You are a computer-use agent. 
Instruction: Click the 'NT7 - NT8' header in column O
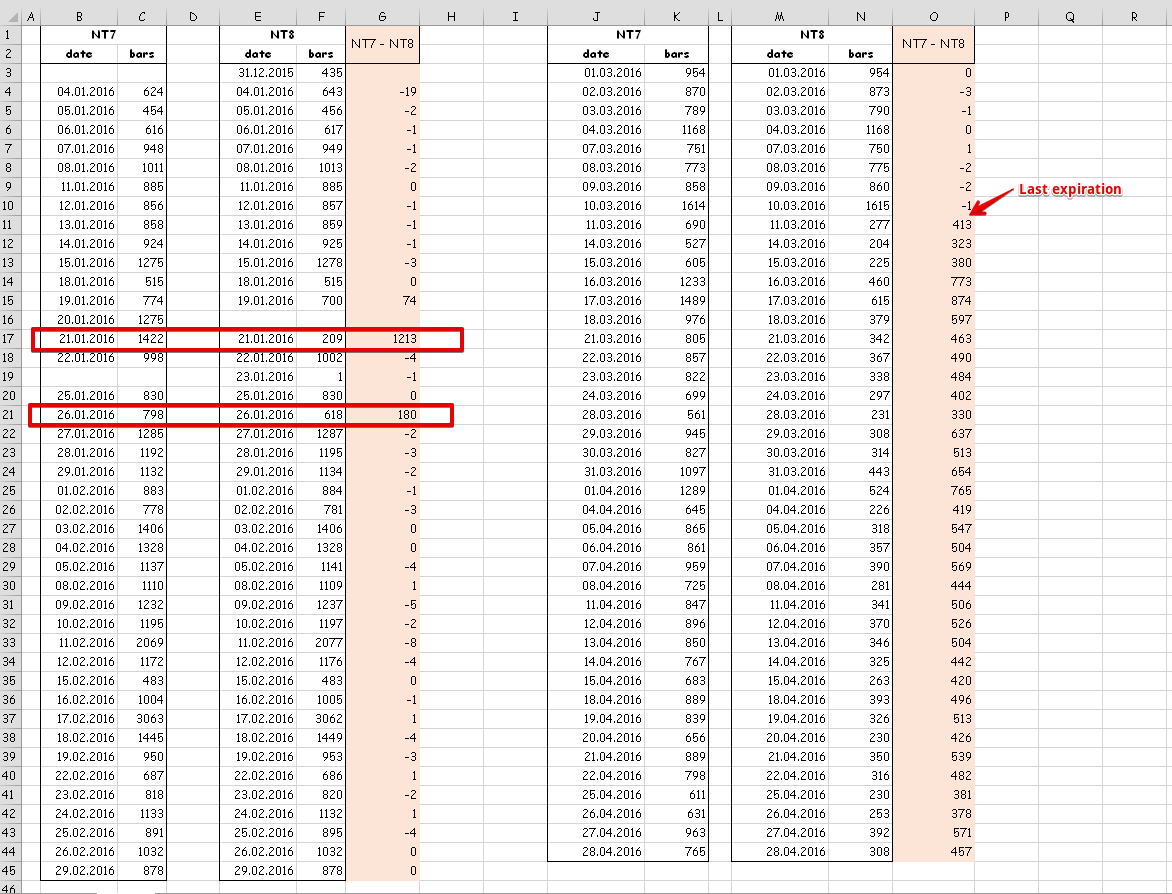click(x=934, y=43)
